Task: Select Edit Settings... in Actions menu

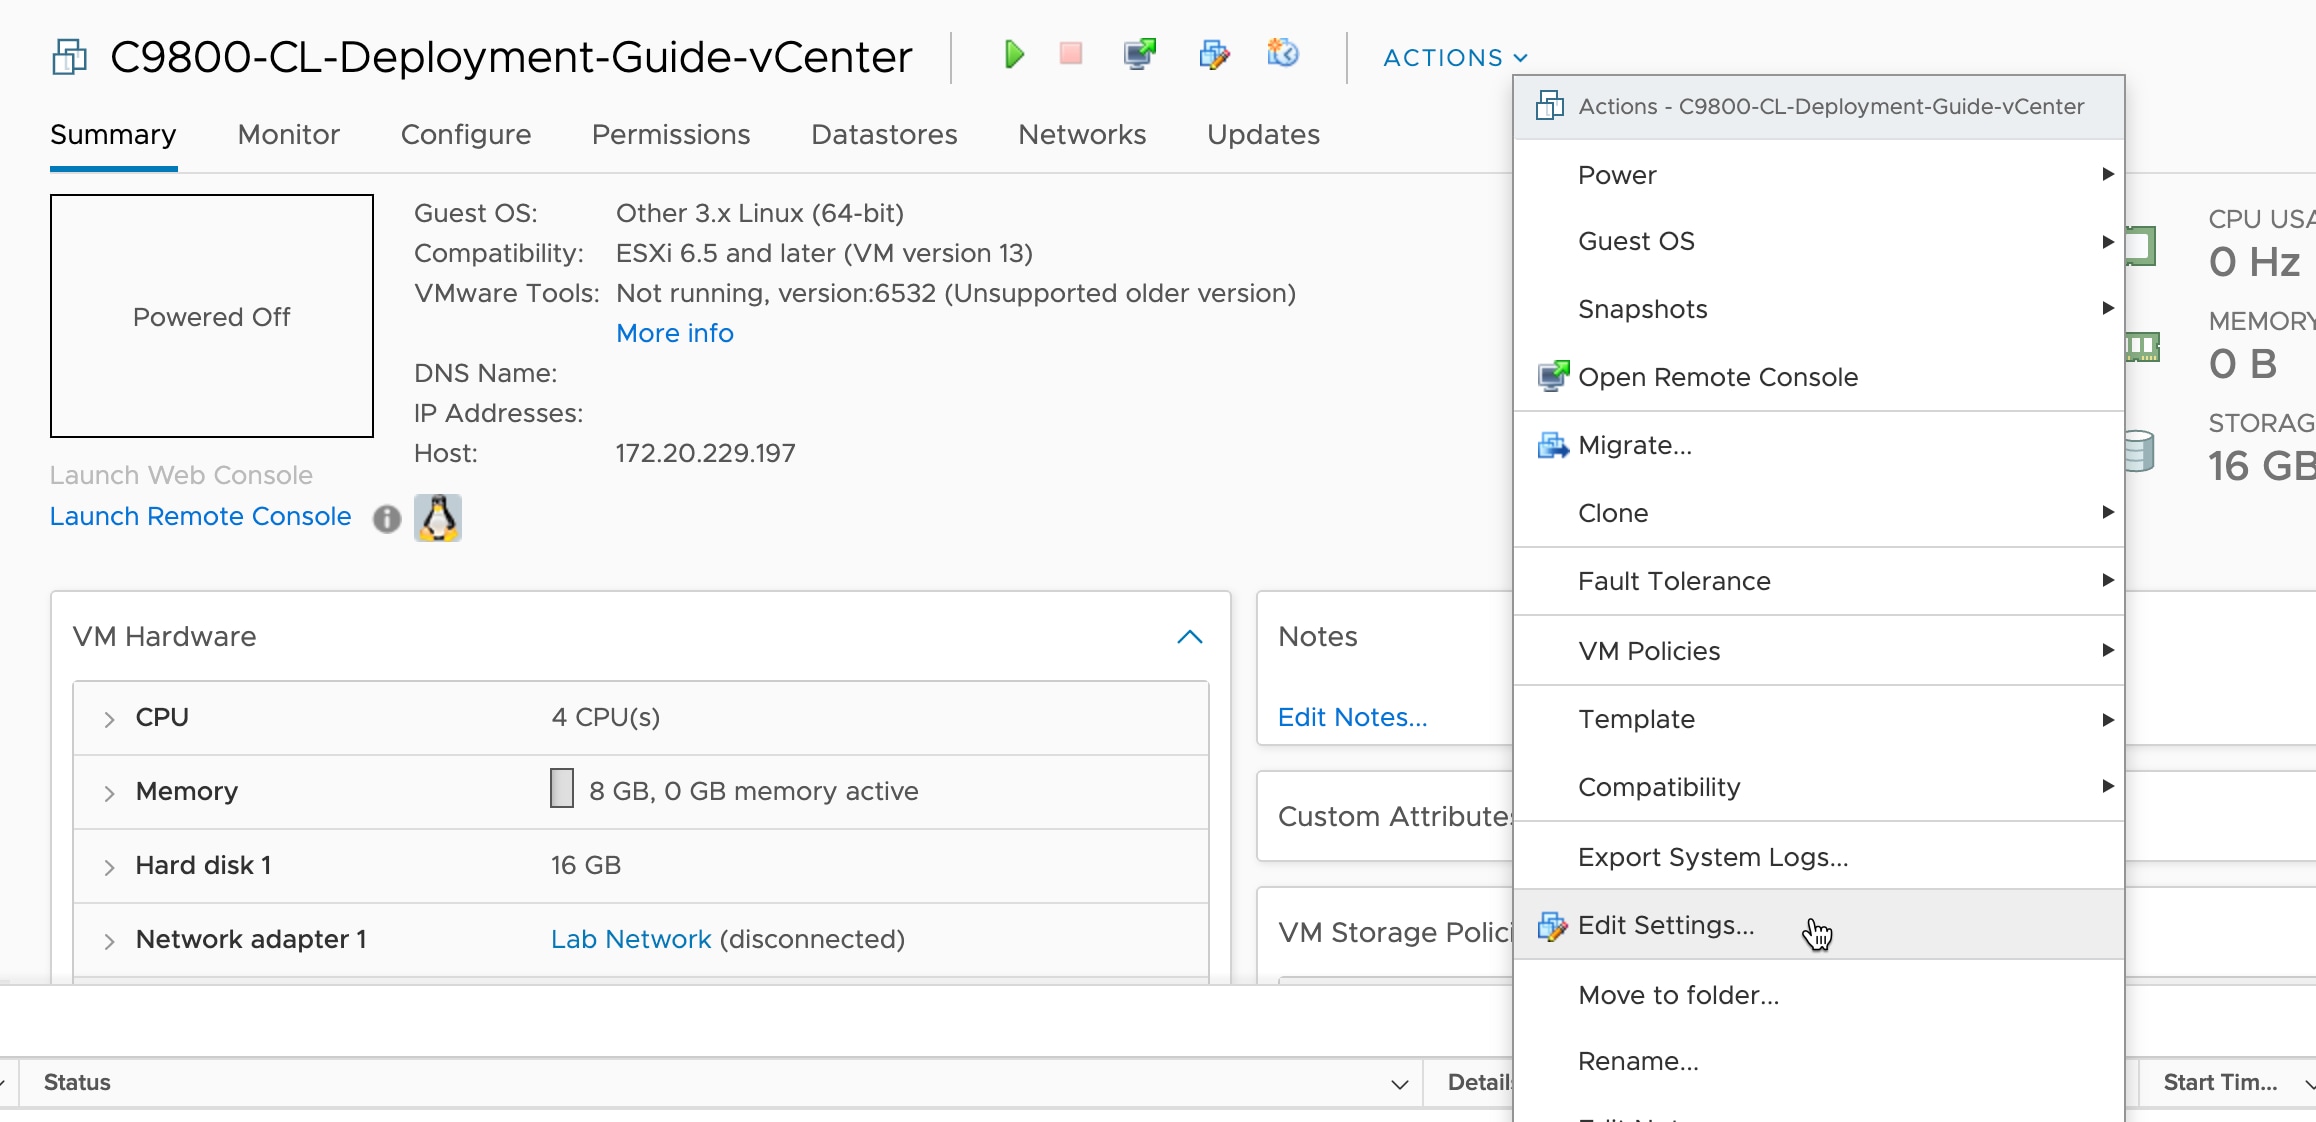Action: click(x=1819, y=925)
